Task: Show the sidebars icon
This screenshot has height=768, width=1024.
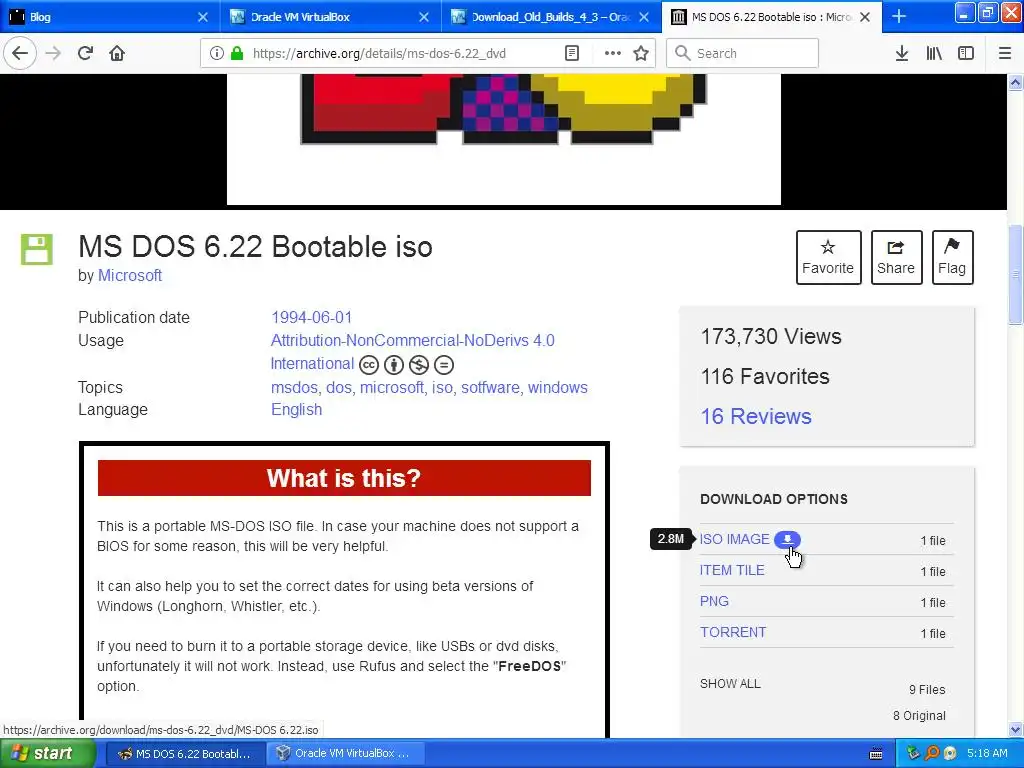Action: (966, 54)
